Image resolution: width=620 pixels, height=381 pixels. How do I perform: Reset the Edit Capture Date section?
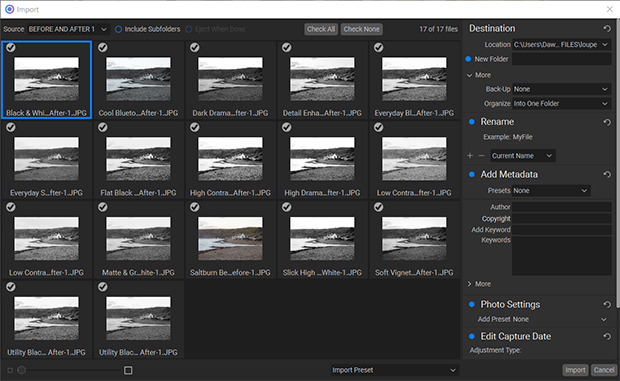607,336
